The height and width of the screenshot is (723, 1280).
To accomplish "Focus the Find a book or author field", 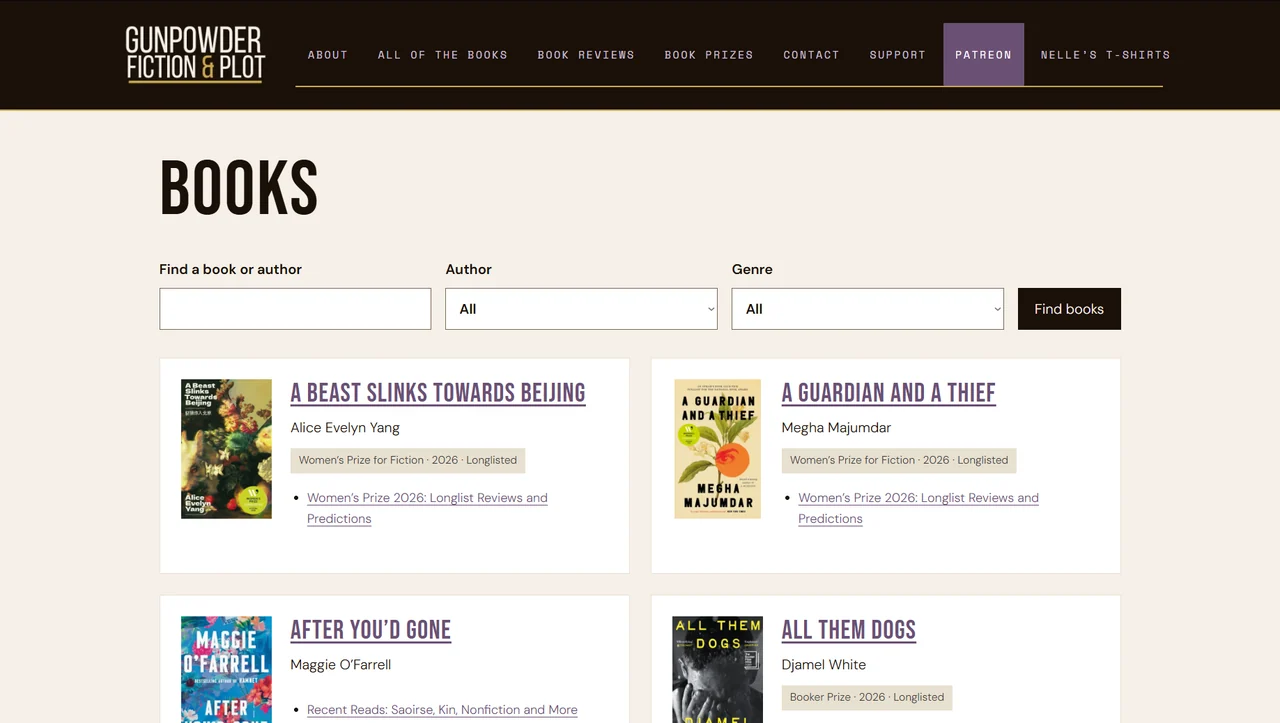I will click(x=295, y=309).
